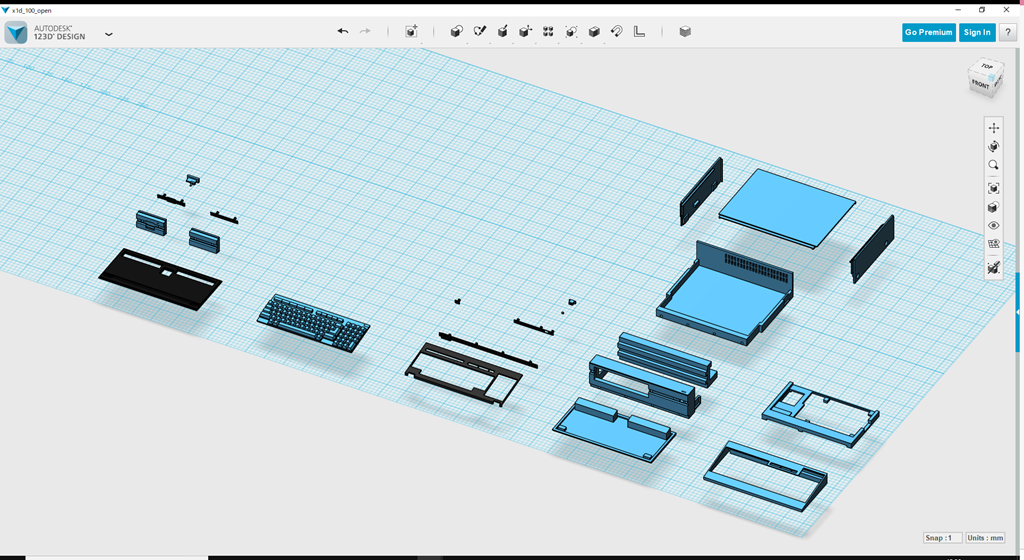Image resolution: width=1024 pixels, height=560 pixels.
Task: Open the Construct tool menu
Action: (x=503, y=32)
